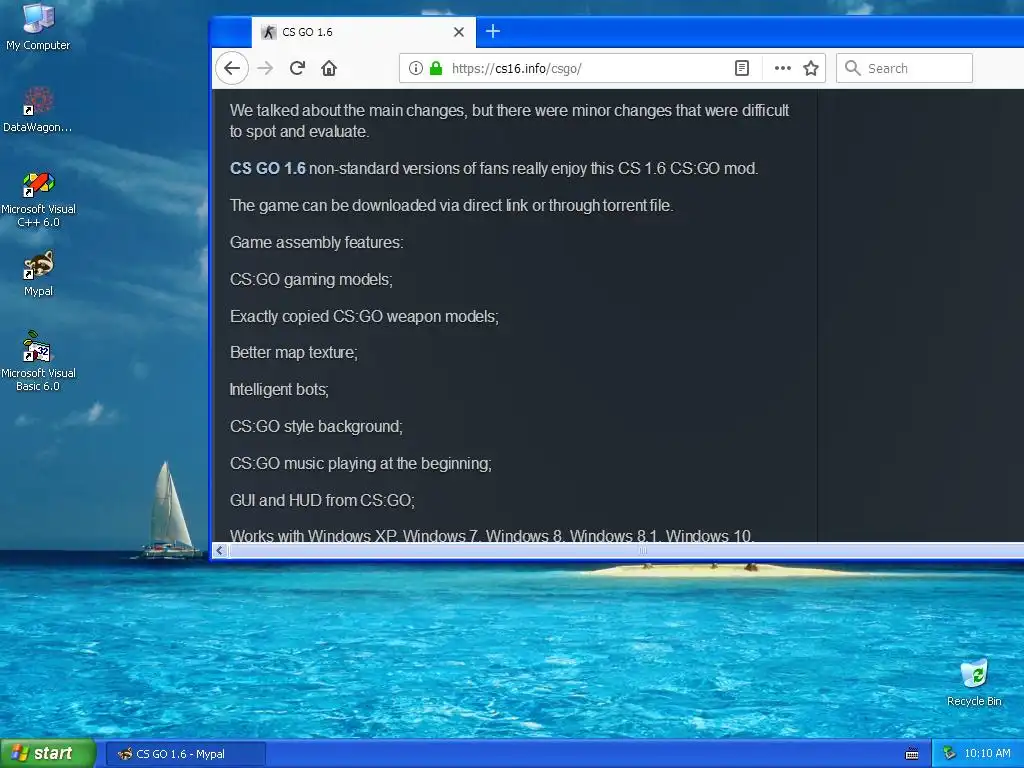Viewport: 1024px width, 768px height.
Task: Click text 'CS:GO gaming models;'
Action: tap(311, 280)
